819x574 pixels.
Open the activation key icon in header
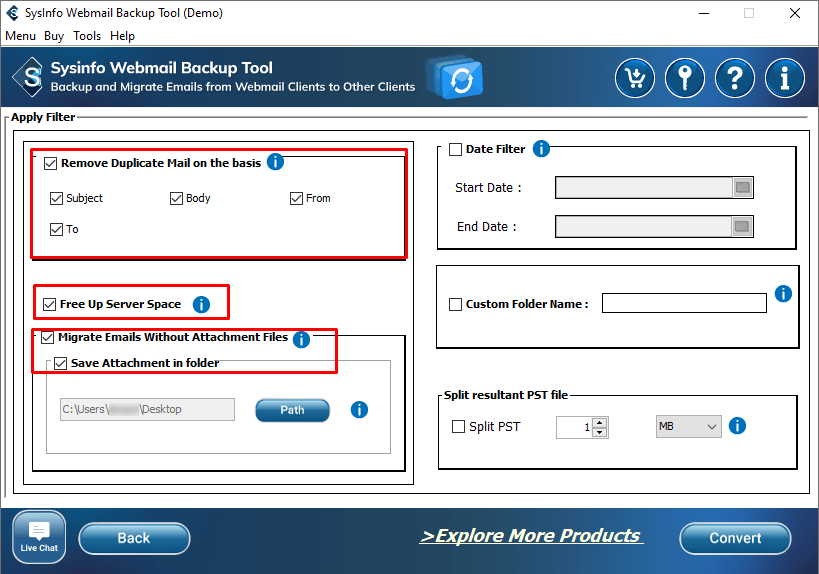click(x=685, y=78)
